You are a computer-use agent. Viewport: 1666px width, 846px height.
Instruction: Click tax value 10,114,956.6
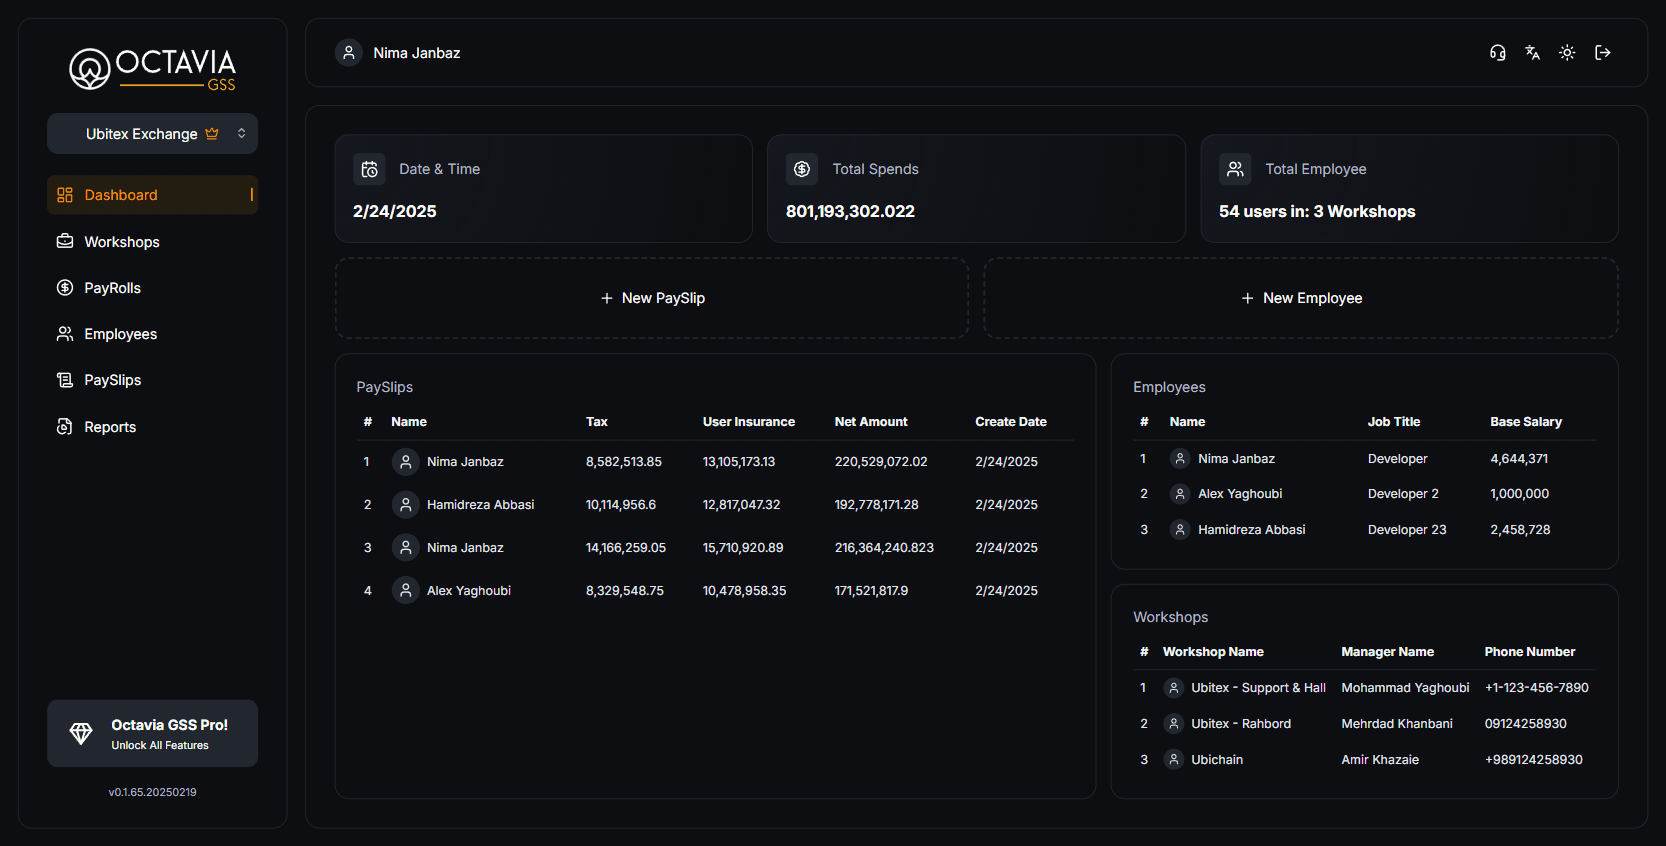coord(621,505)
